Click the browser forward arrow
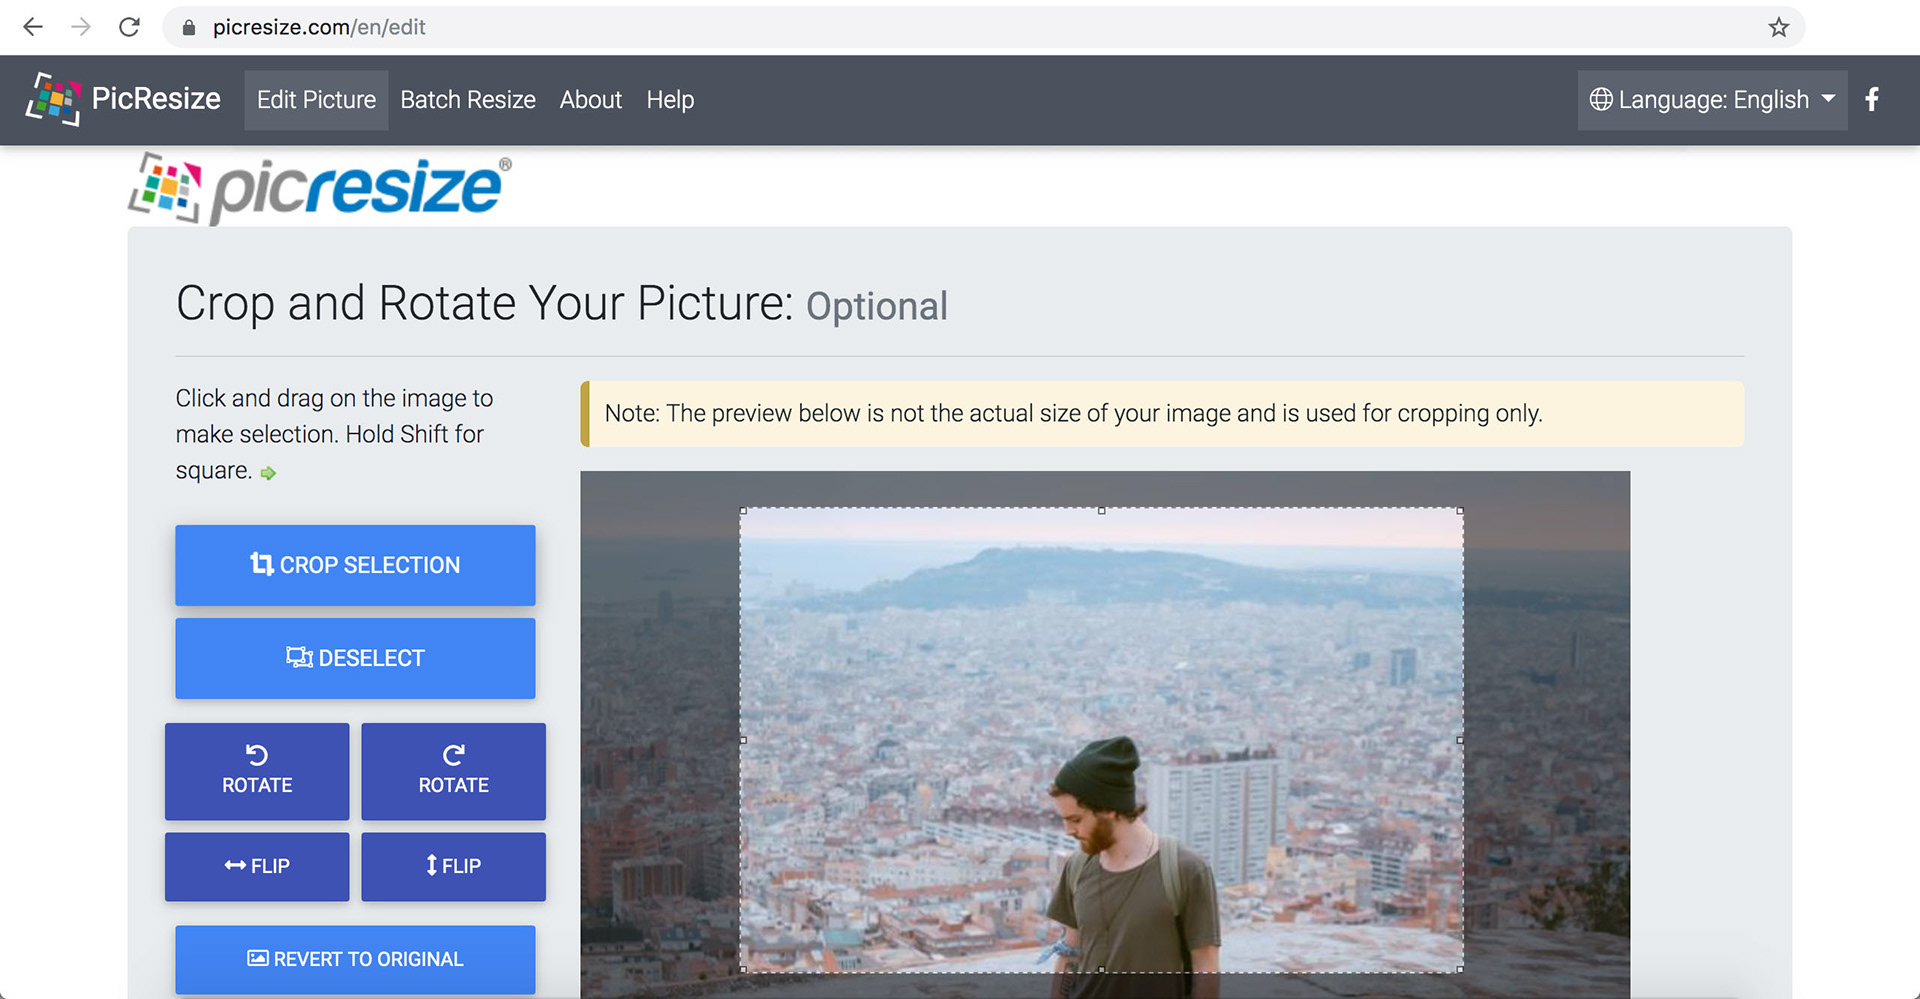1920x999 pixels. pos(81,27)
